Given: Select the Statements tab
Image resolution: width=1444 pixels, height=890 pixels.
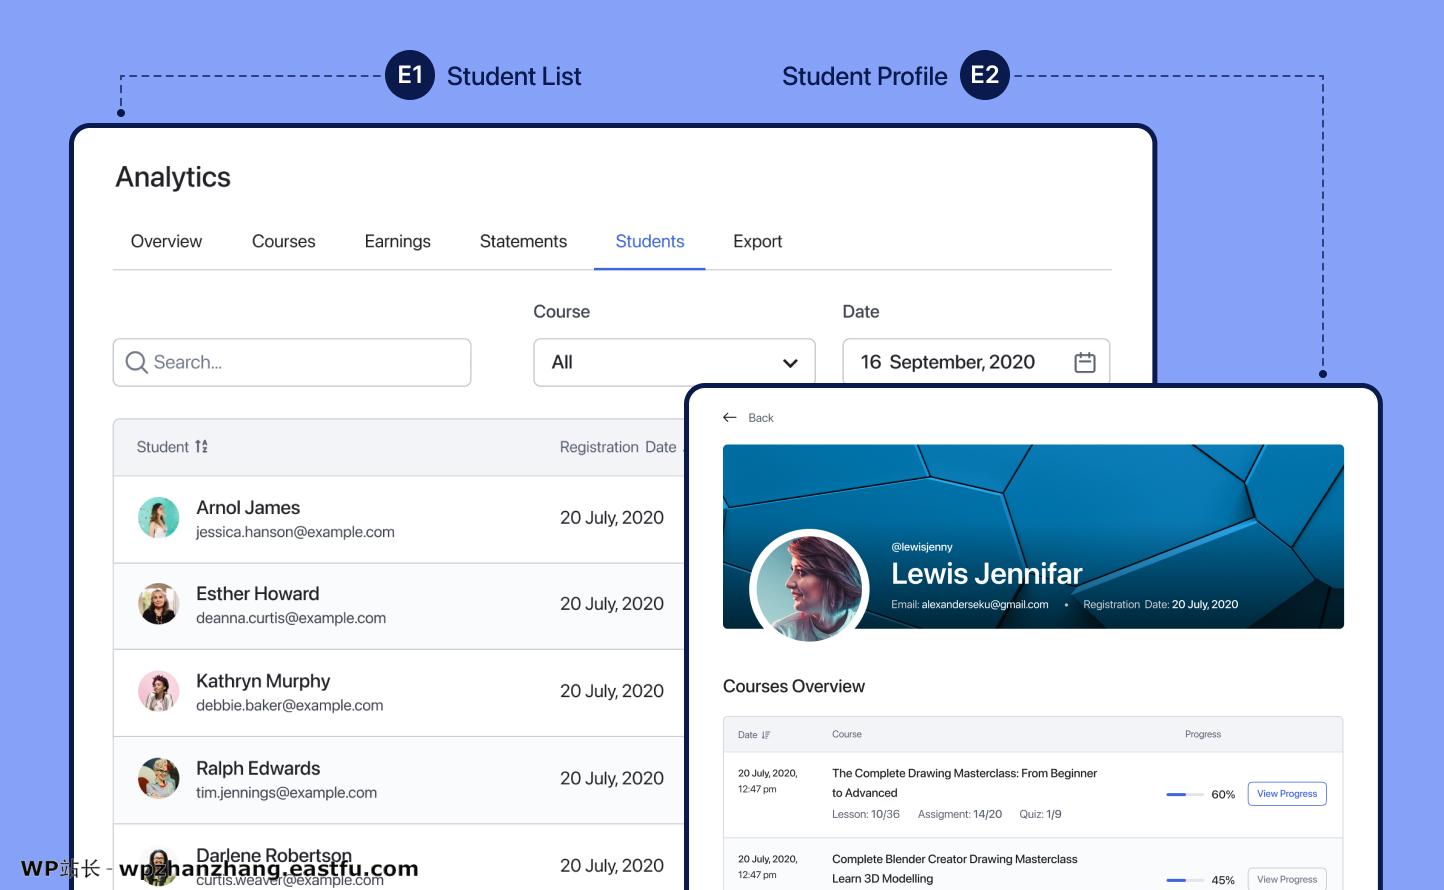Looking at the screenshot, I should pos(523,241).
